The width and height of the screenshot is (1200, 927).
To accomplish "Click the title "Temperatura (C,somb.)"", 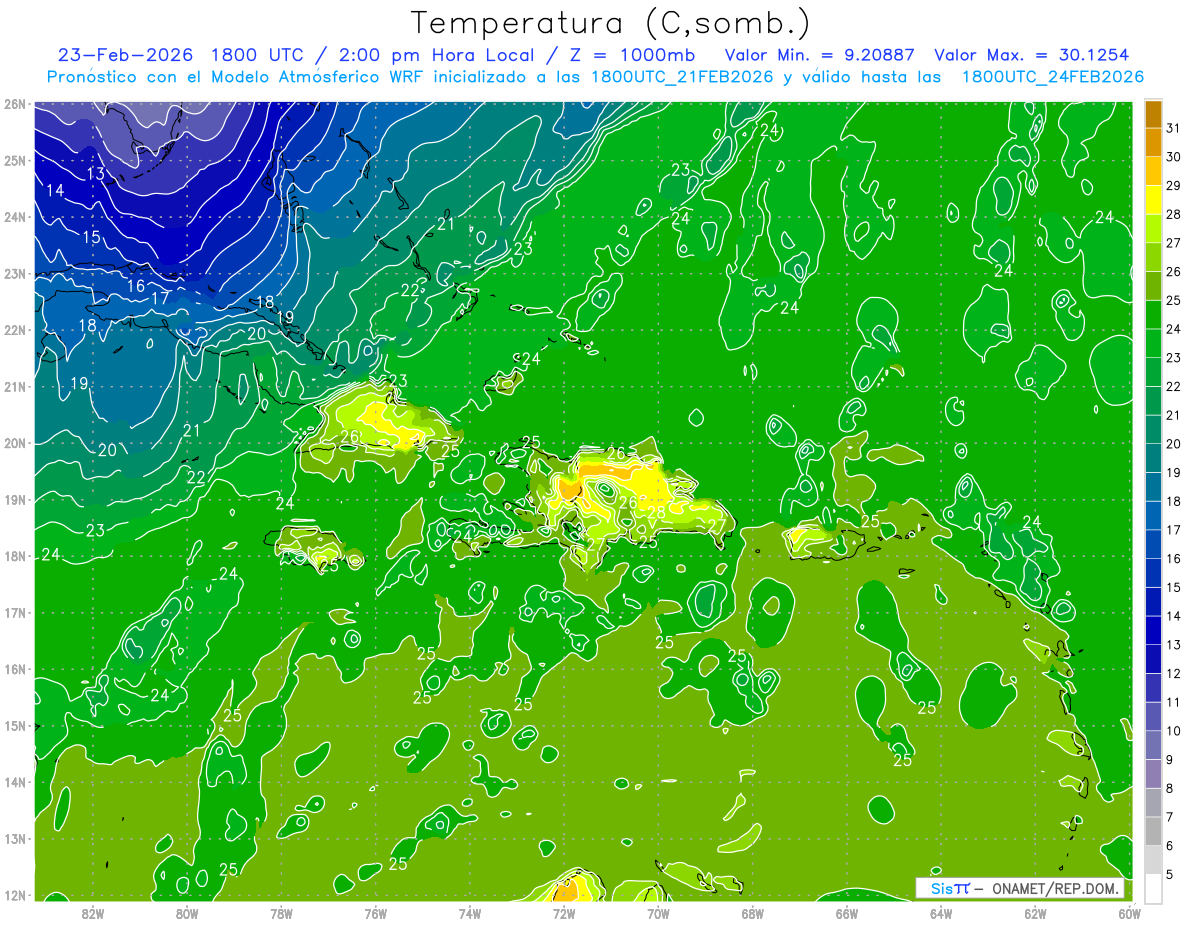I will 610,23.
